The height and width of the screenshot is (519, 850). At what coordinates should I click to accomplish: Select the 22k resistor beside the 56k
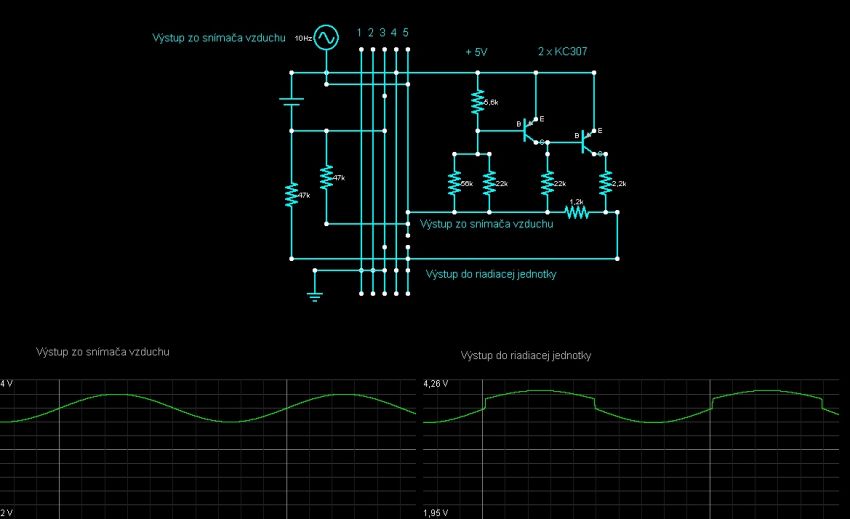pyautogui.click(x=489, y=183)
